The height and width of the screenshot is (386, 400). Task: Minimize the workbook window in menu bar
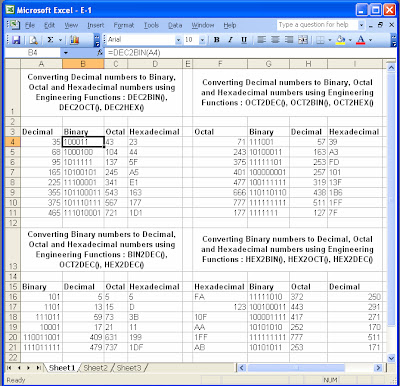point(371,25)
